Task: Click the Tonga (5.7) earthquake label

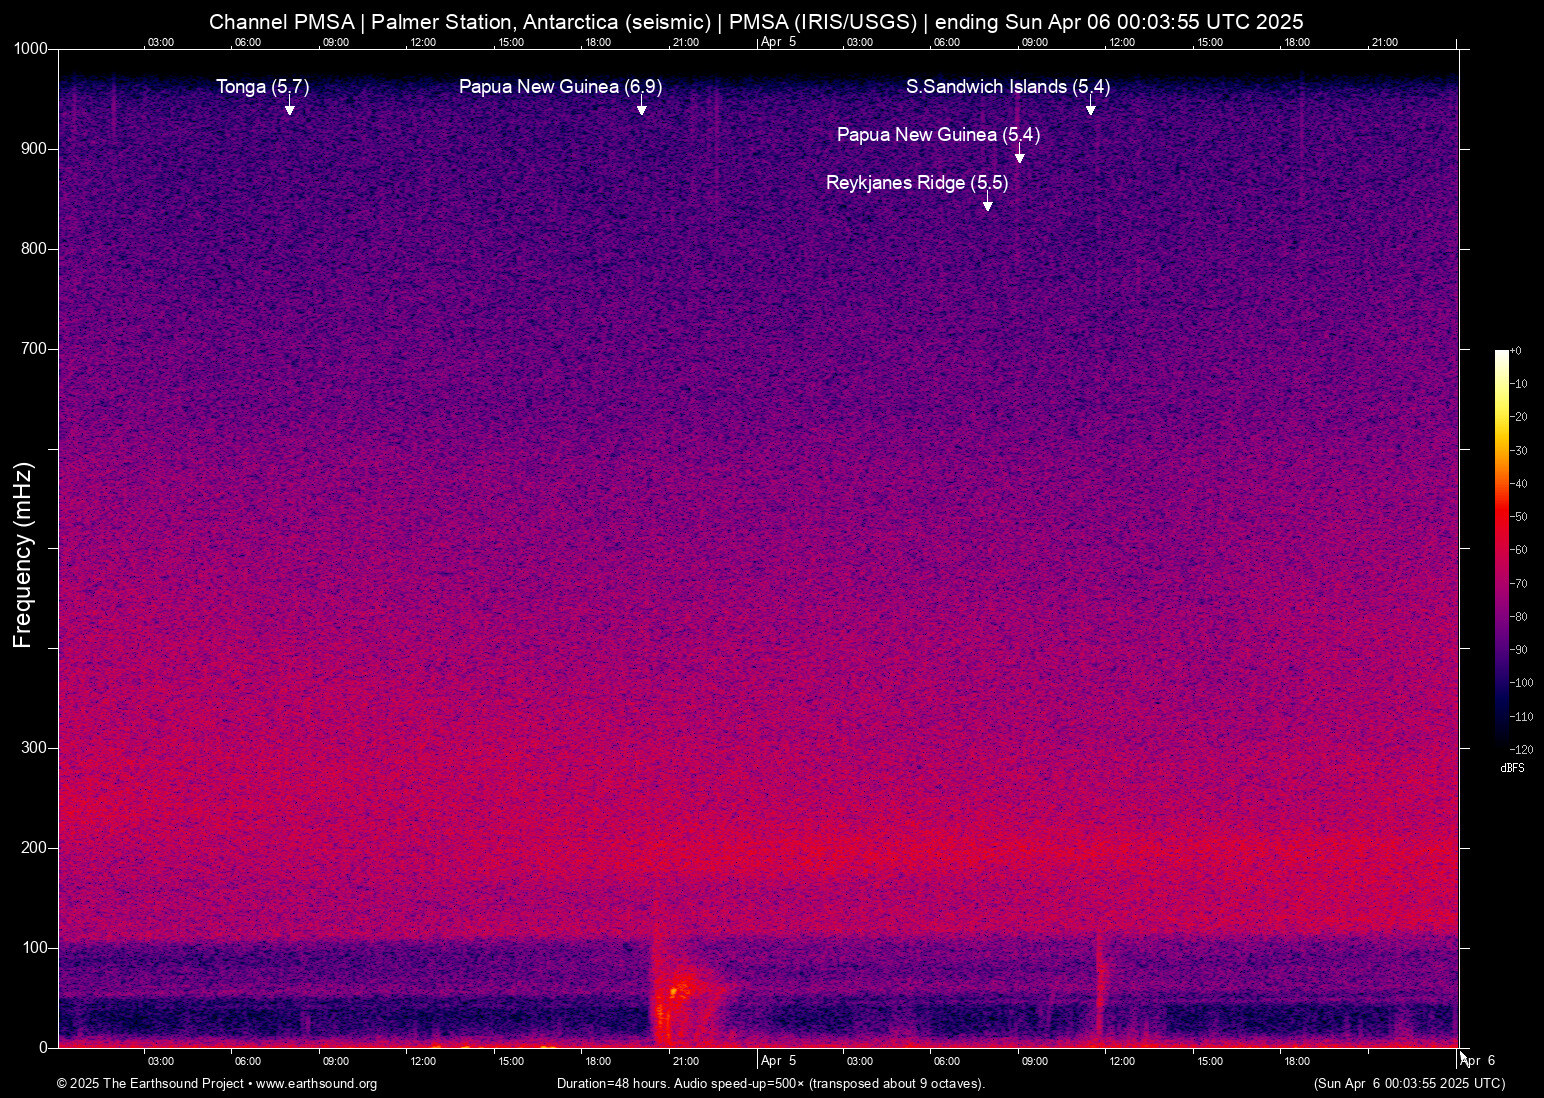Action: pos(262,87)
